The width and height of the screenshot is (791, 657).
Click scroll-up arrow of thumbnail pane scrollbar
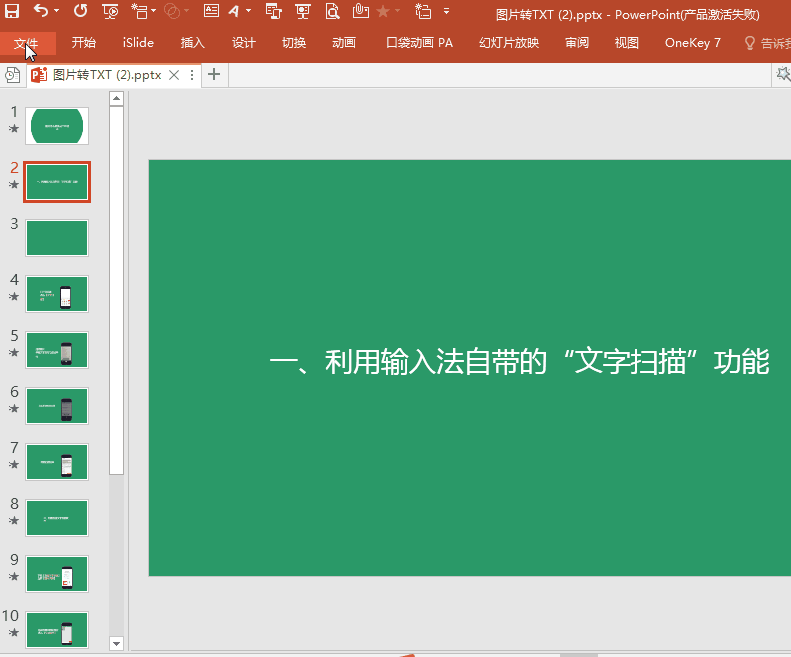pos(117,98)
